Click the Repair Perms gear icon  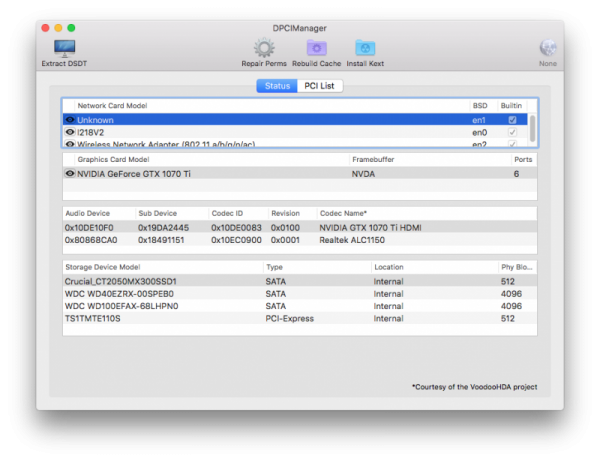pos(264,47)
